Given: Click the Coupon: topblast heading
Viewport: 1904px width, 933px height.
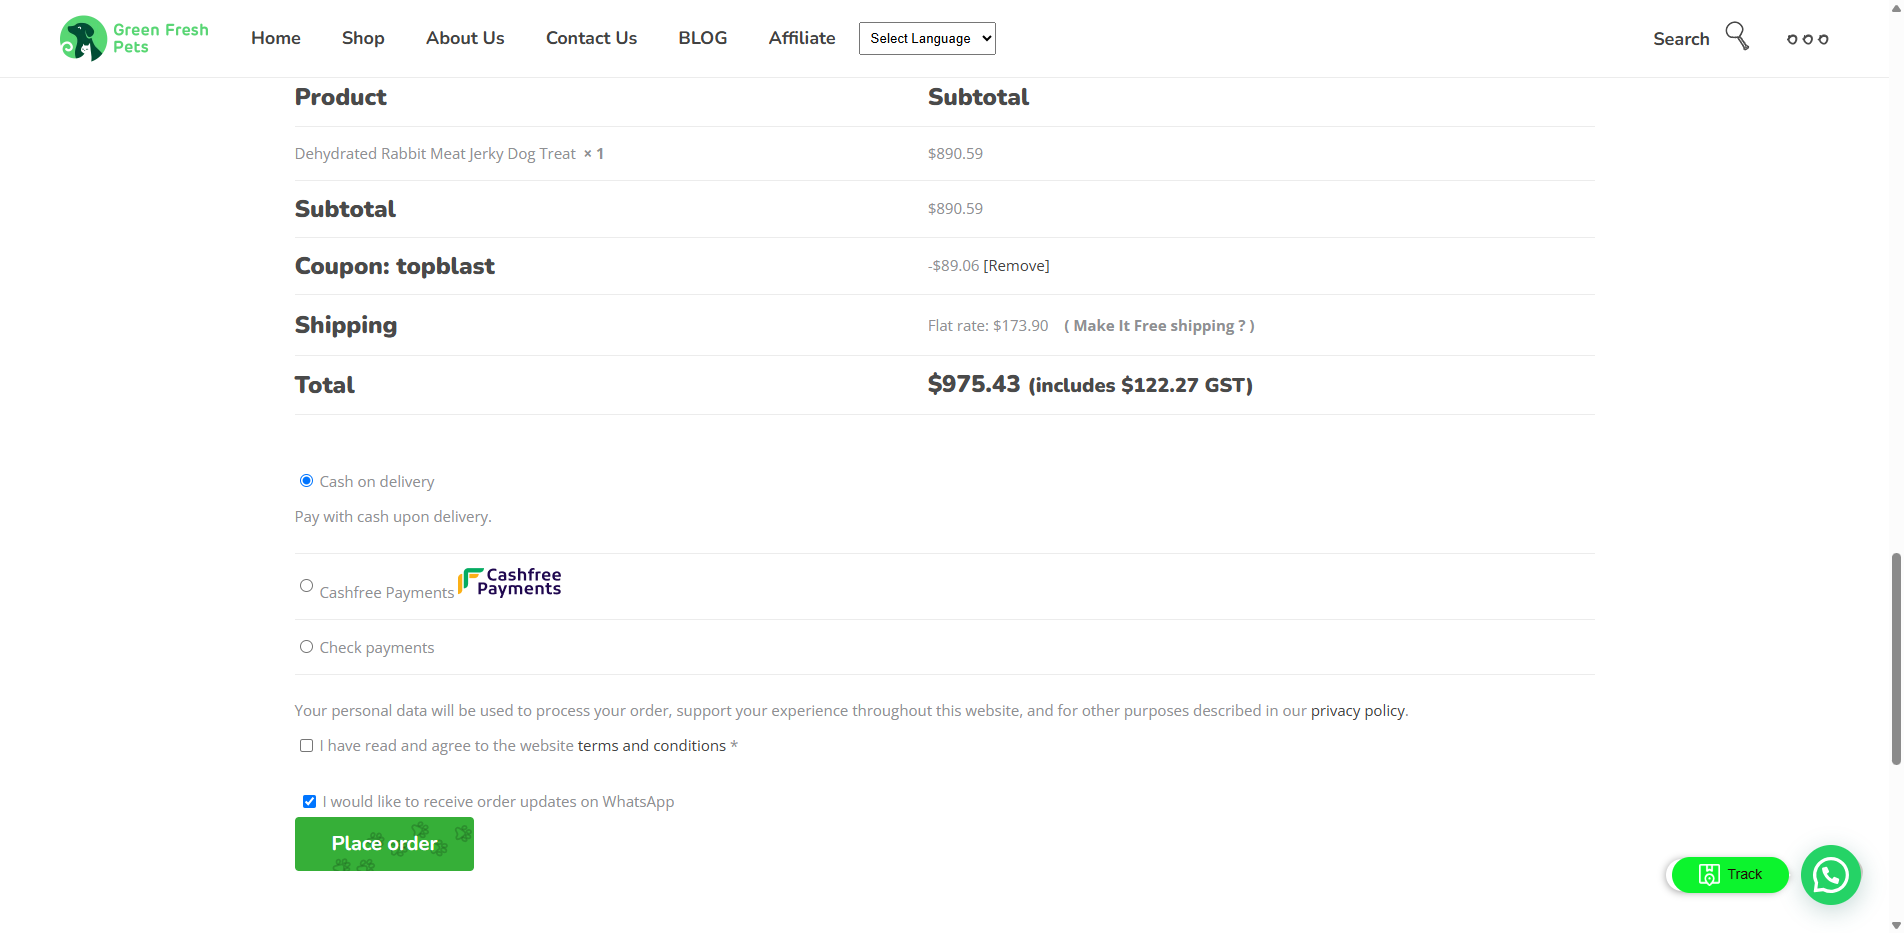Looking at the screenshot, I should pyautogui.click(x=395, y=266).
